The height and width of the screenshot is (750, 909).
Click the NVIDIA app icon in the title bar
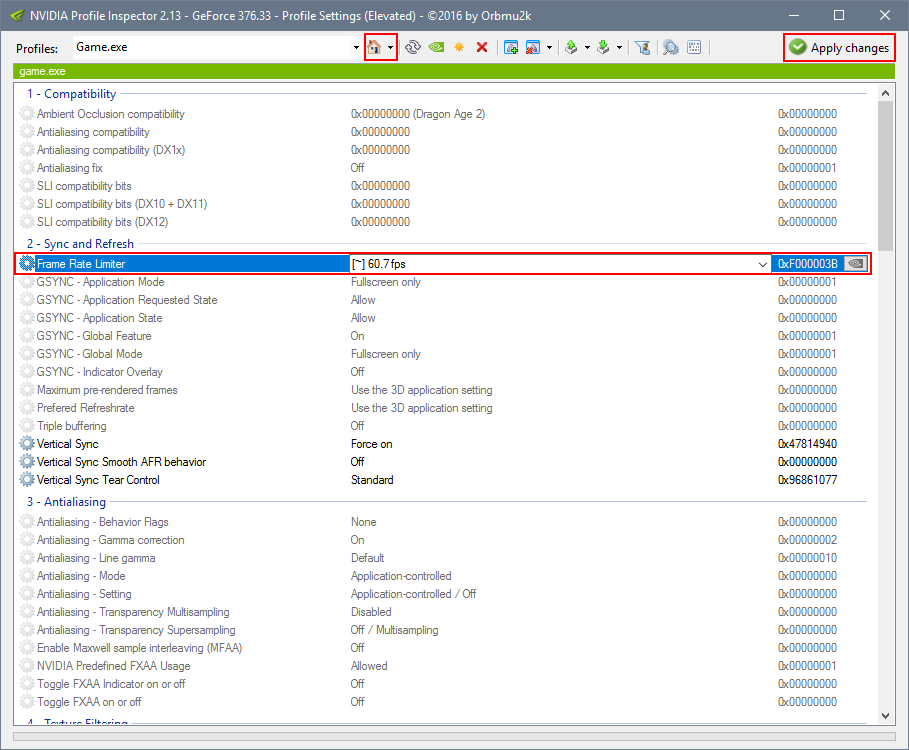pos(17,15)
